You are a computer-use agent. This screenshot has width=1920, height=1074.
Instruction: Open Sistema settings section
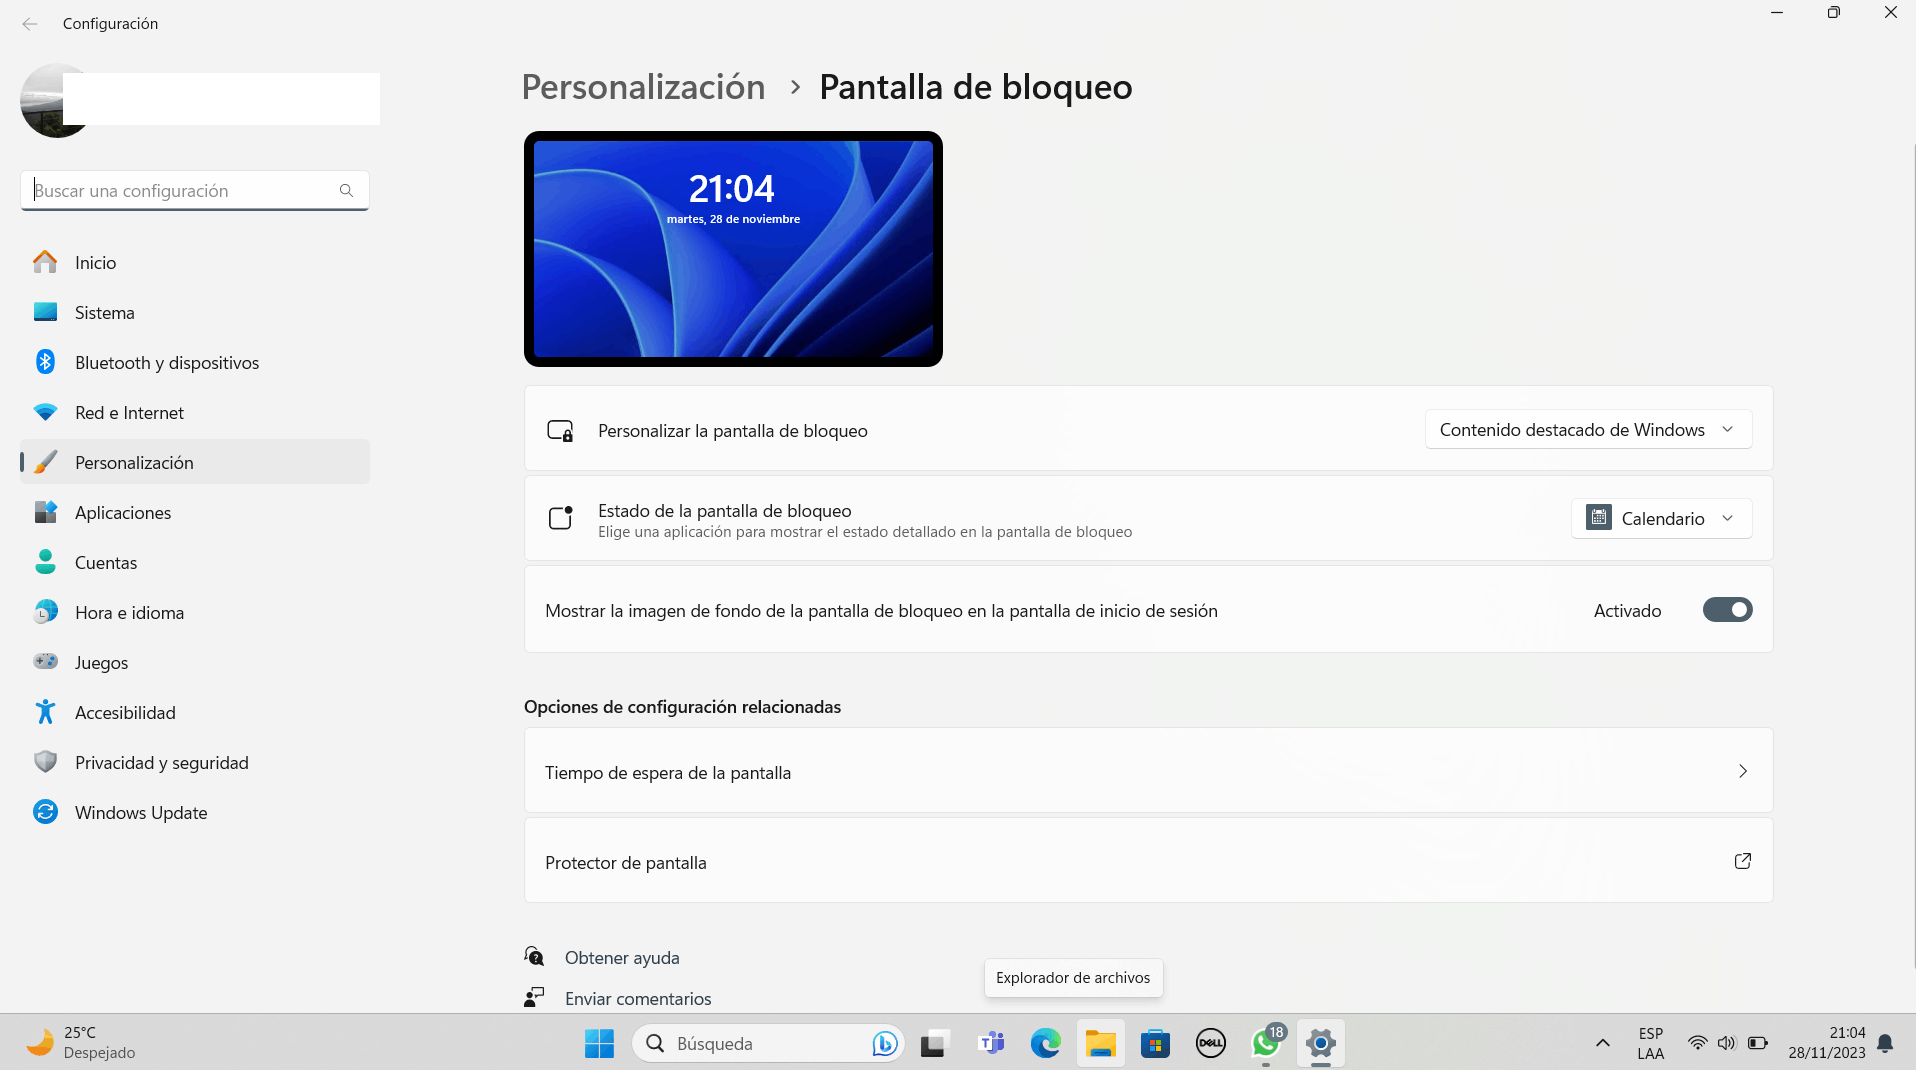[x=195, y=313]
